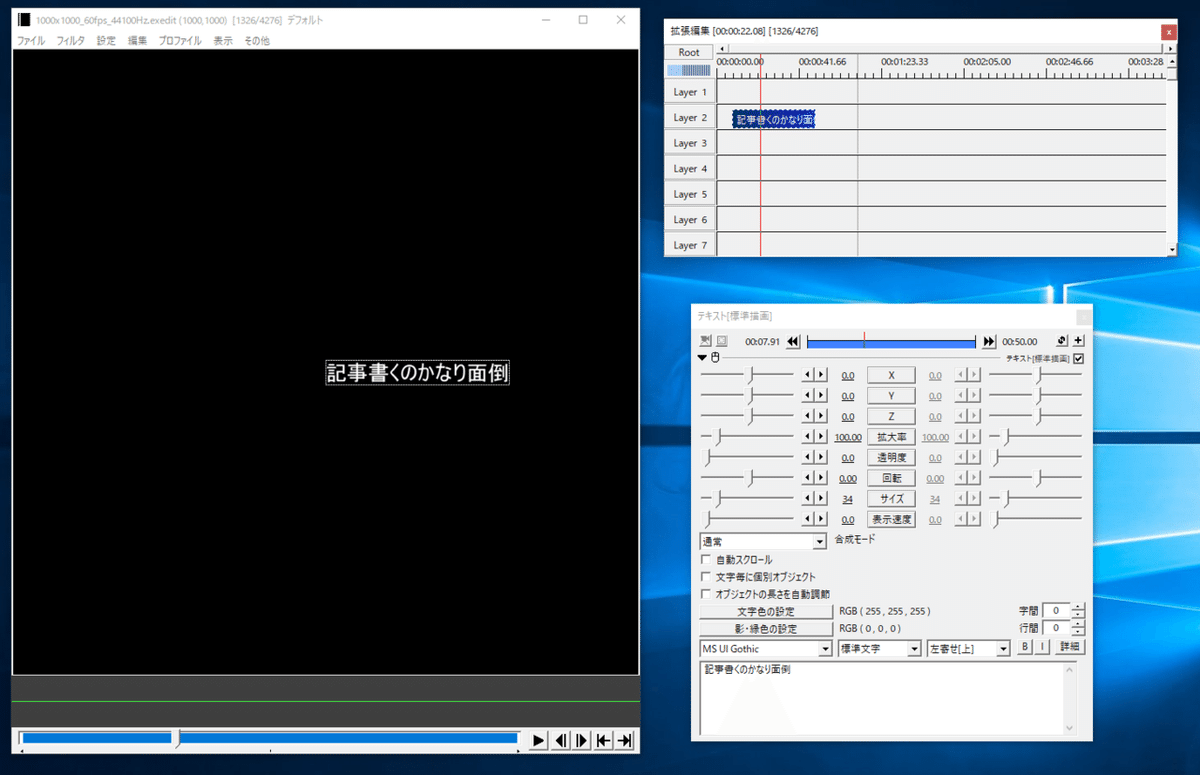Uncheck the テキスト[標準描画] checkbox
The height and width of the screenshot is (775, 1200).
tap(1078, 358)
